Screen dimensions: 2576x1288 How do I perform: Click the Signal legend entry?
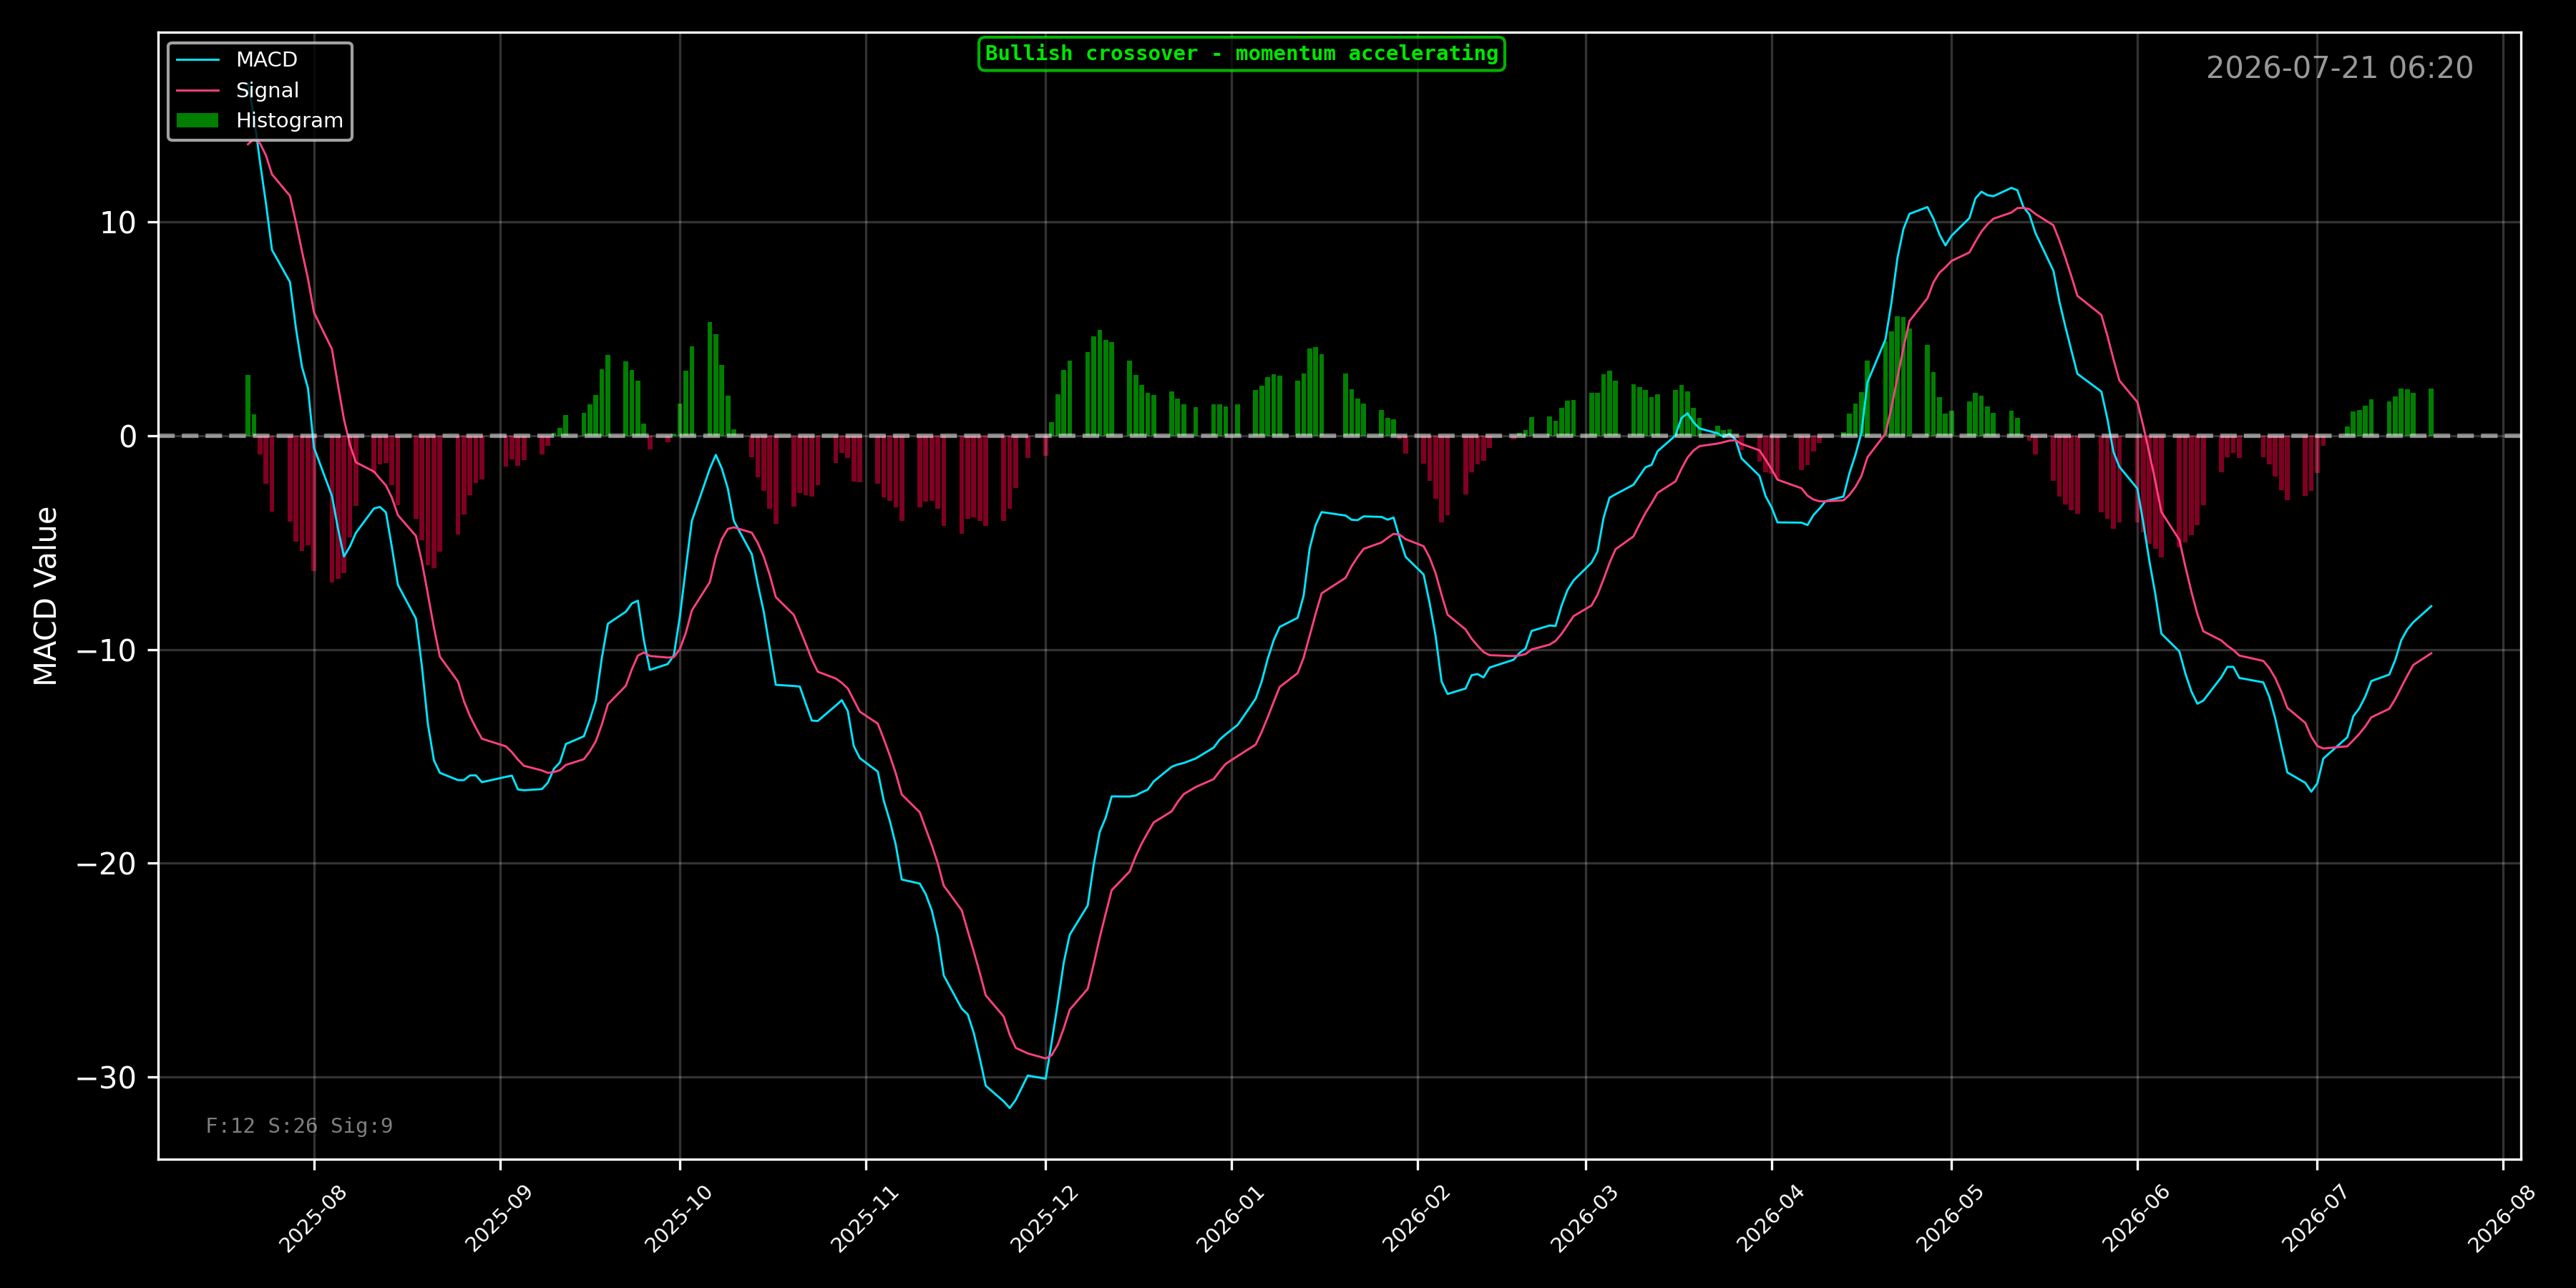237,90
